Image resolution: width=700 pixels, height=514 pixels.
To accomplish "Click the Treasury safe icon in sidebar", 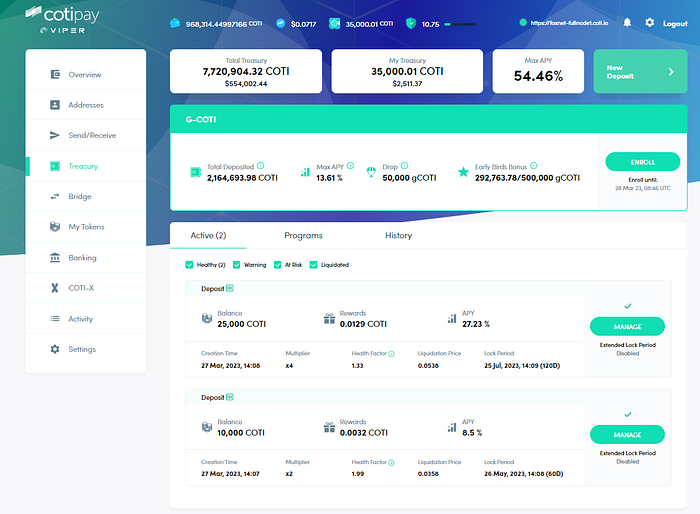I will 55,166.
